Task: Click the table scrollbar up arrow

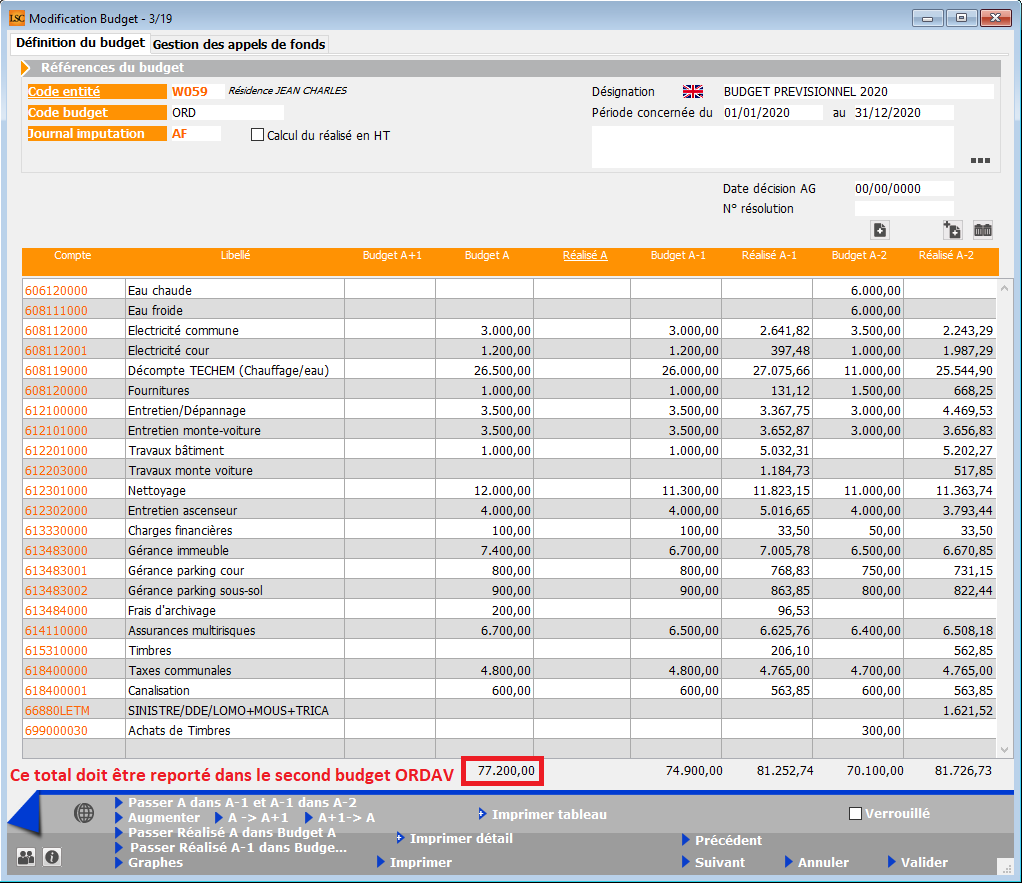Action: [x=1004, y=287]
